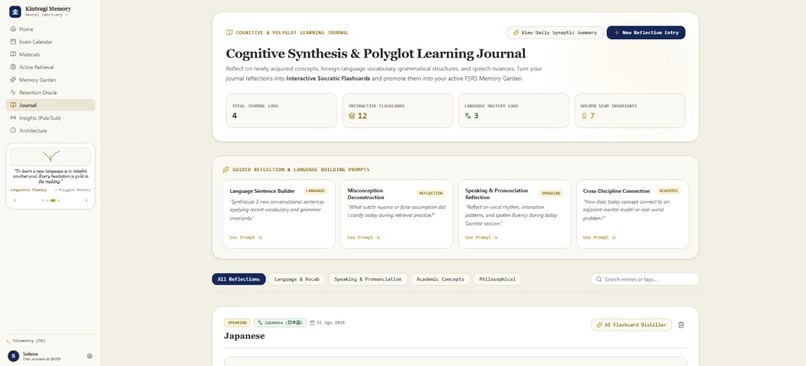The height and width of the screenshot is (366, 806).
Task: Open Retention Oracle page
Action: coord(50,93)
